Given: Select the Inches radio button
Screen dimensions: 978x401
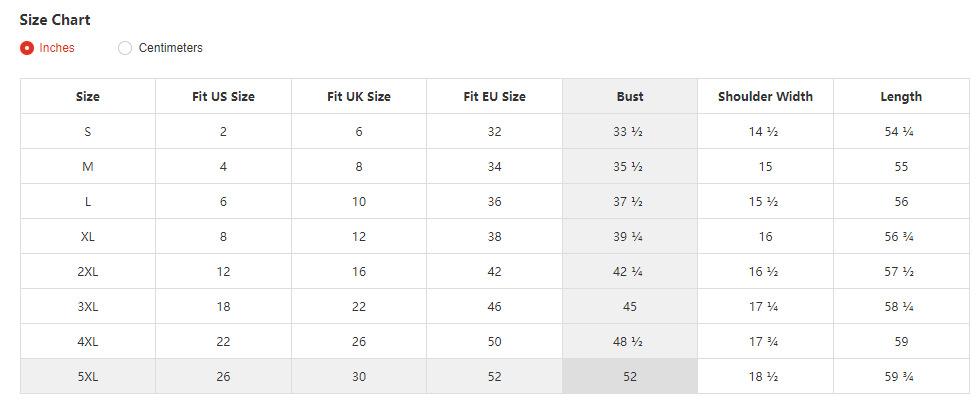Looking at the screenshot, I should click(27, 48).
